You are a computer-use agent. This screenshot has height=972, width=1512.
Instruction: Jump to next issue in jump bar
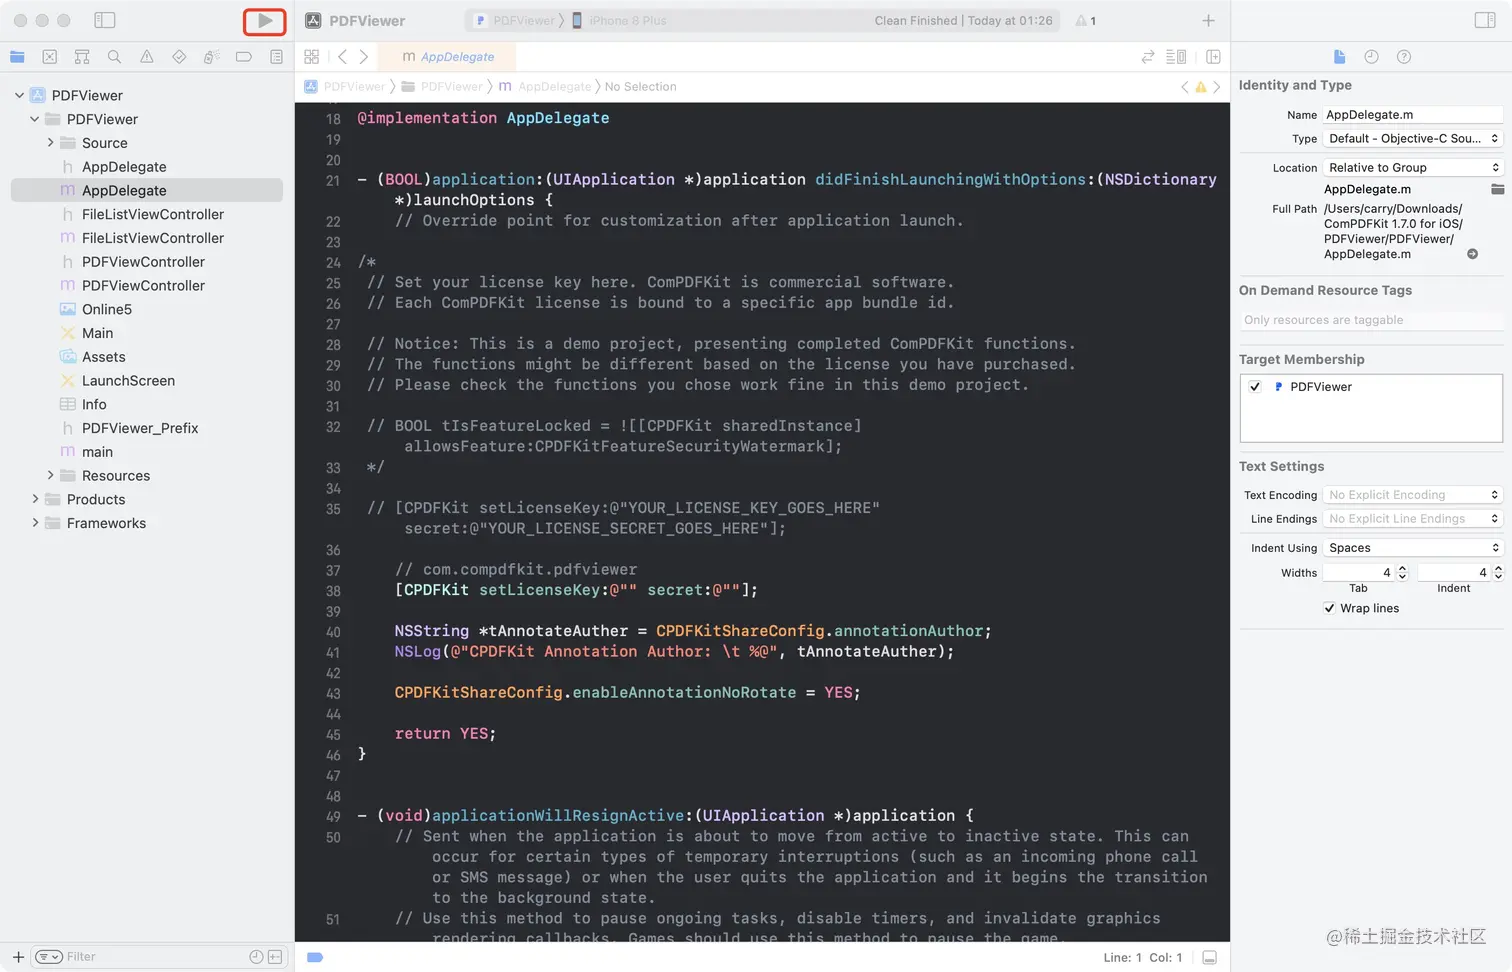[x=1217, y=87]
